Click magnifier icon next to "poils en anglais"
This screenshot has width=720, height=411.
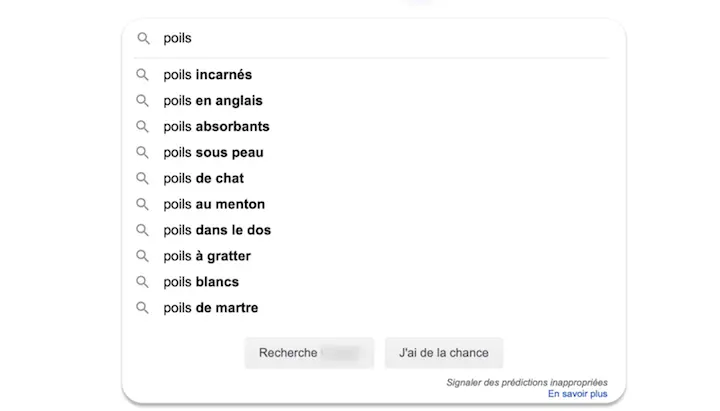click(143, 101)
